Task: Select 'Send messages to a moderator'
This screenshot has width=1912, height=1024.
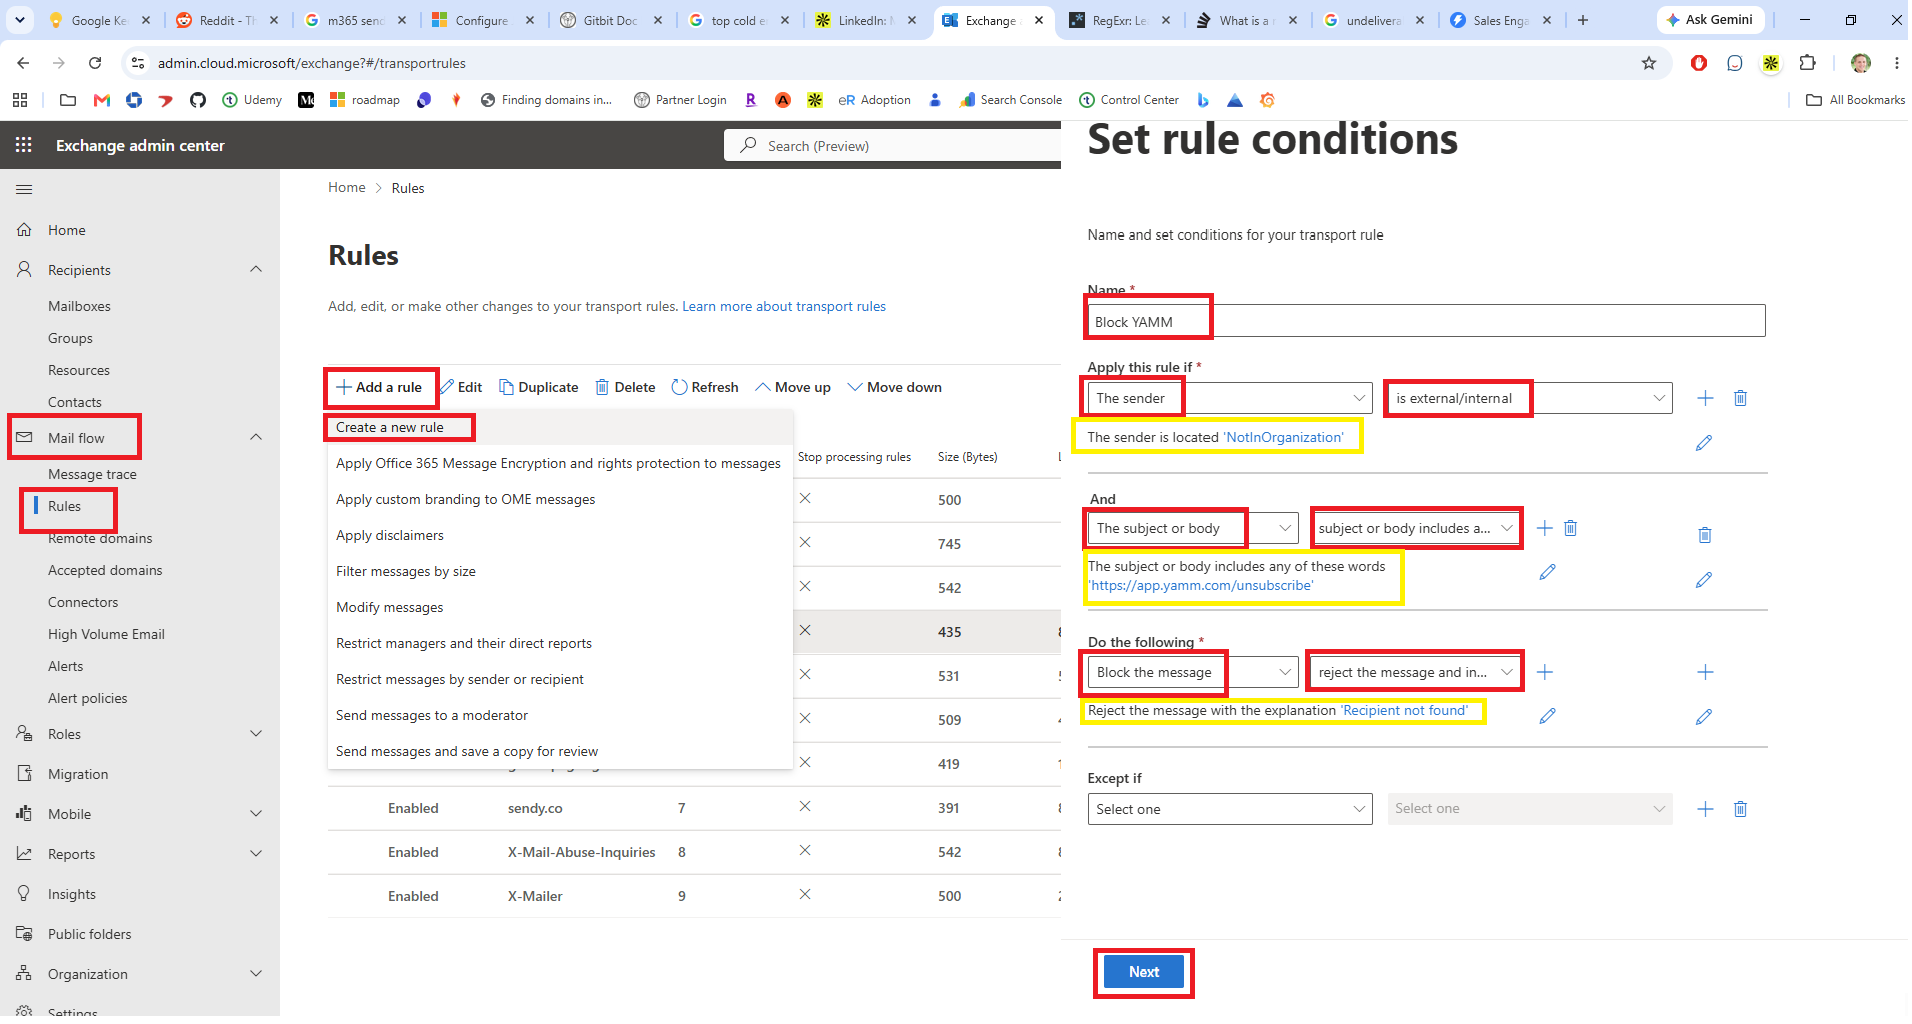Action: (560, 715)
